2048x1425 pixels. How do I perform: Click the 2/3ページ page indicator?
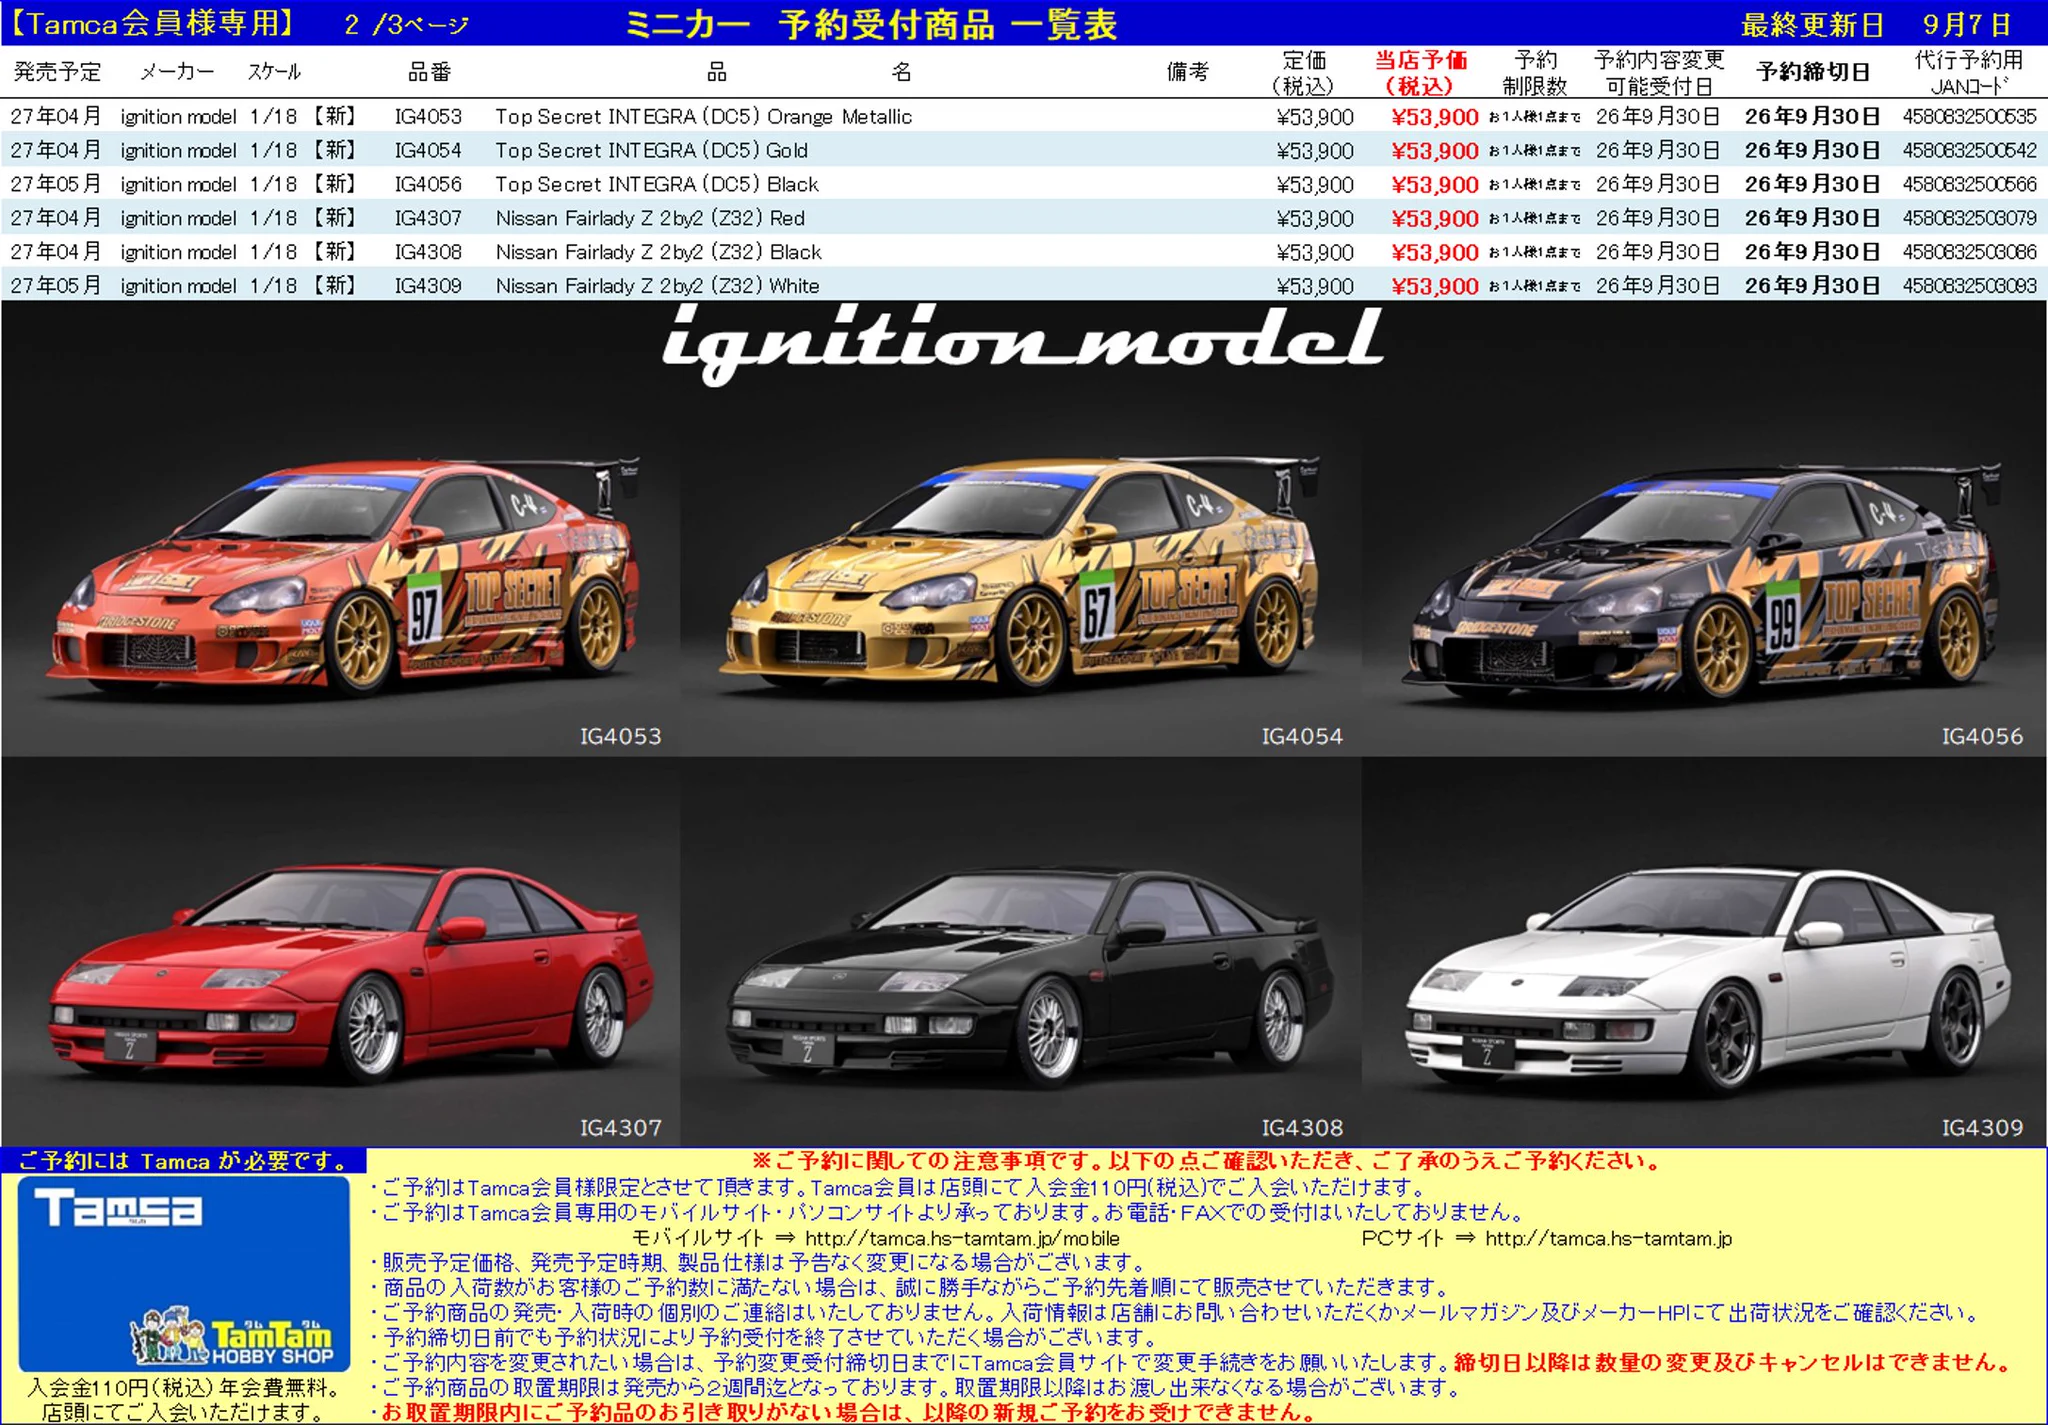tap(407, 24)
